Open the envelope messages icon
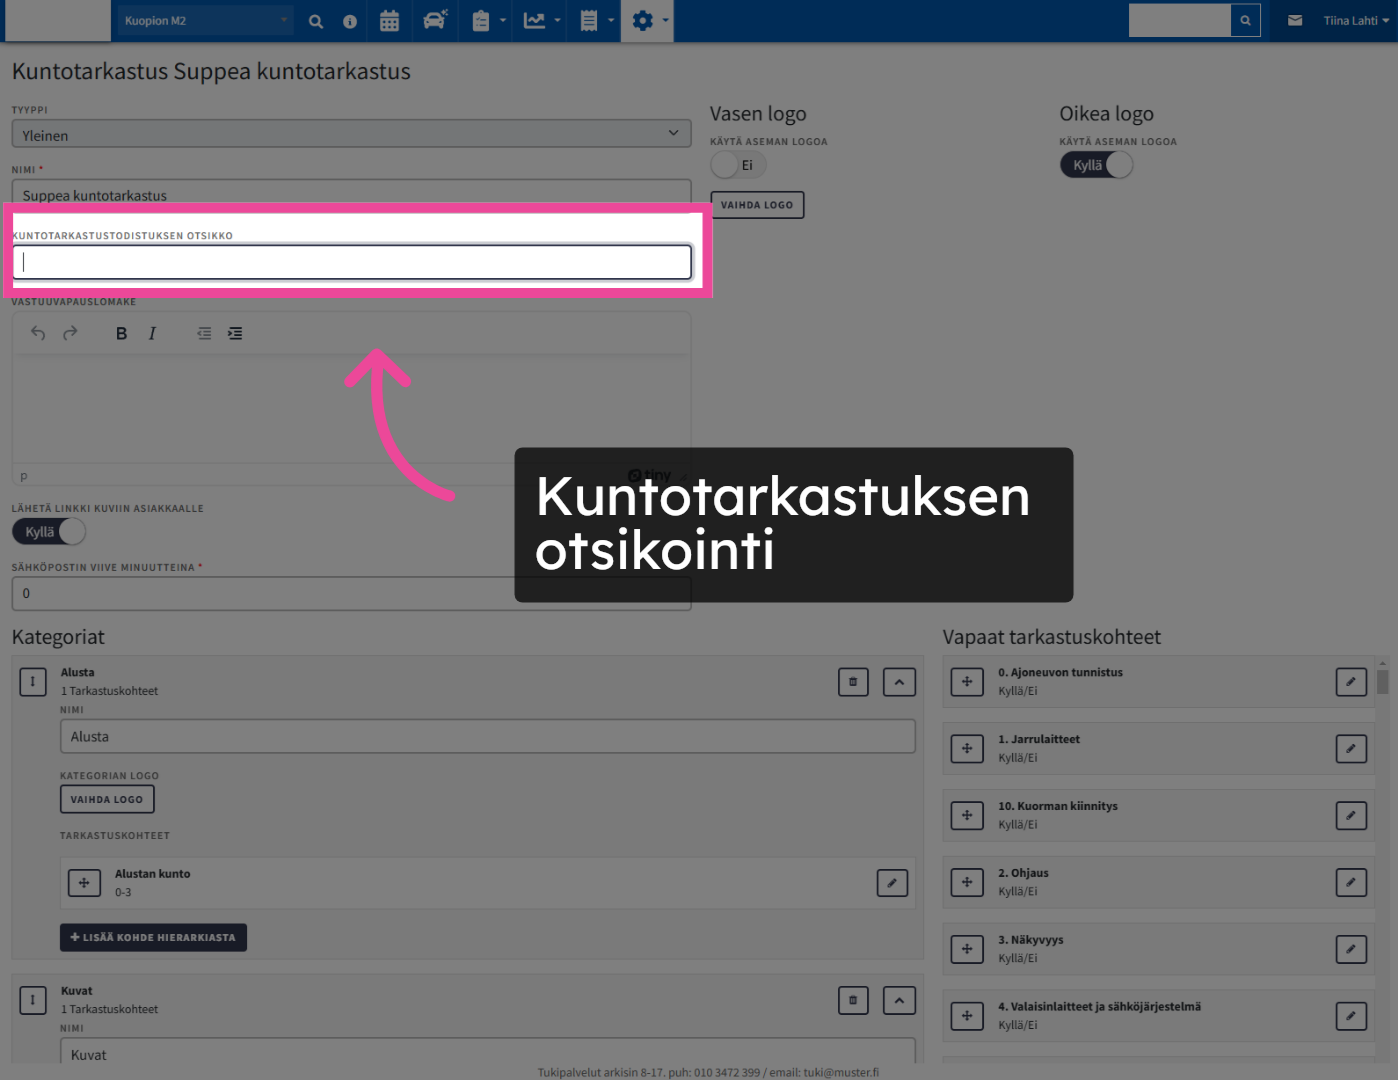The image size is (1398, 1080). pos(1295,21)
